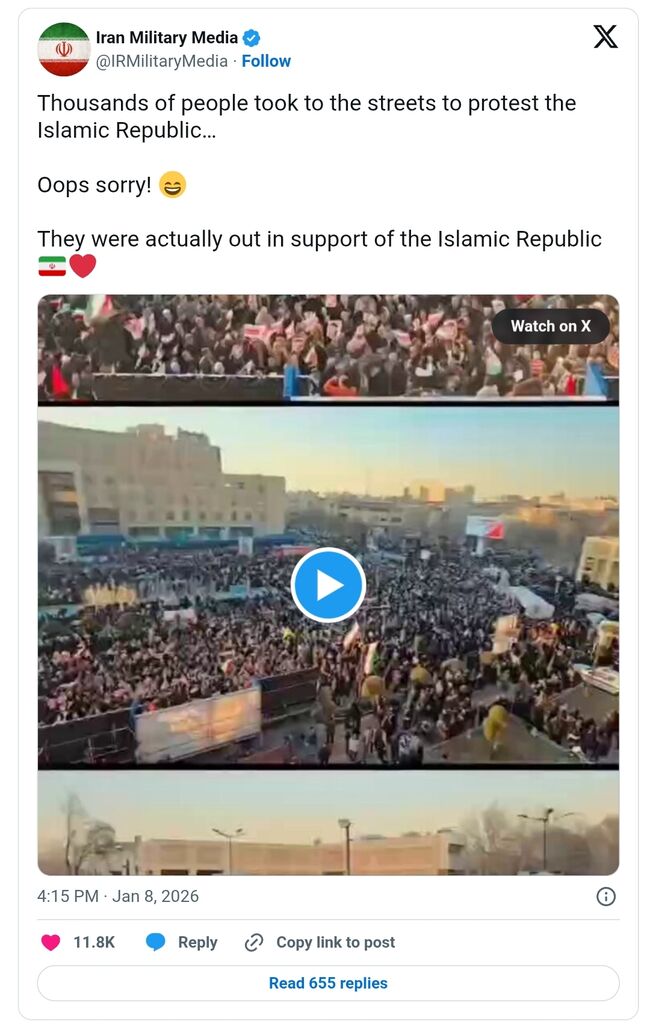This screenshot has height=1024, width=650.
Task: Click Read 655 replies button
Action: coord(328,983)
